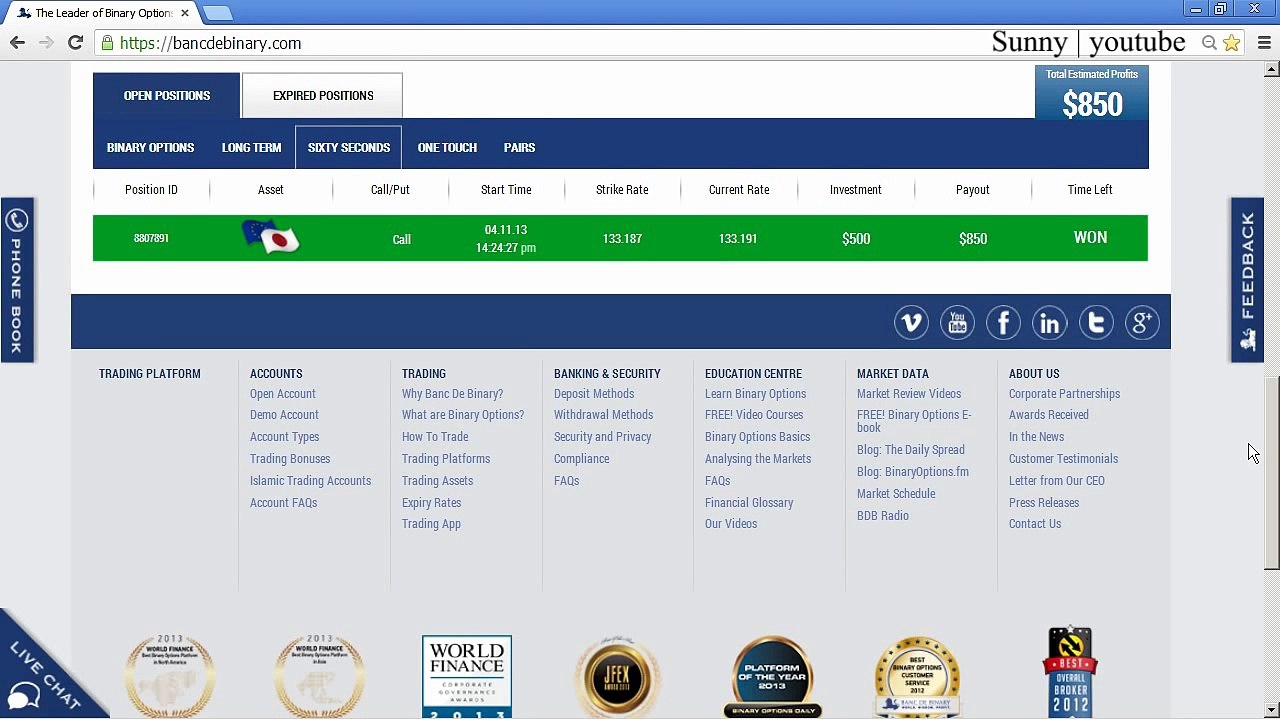Open the BDB Radio link
1280x720 pixels.
tap(883, 516)
